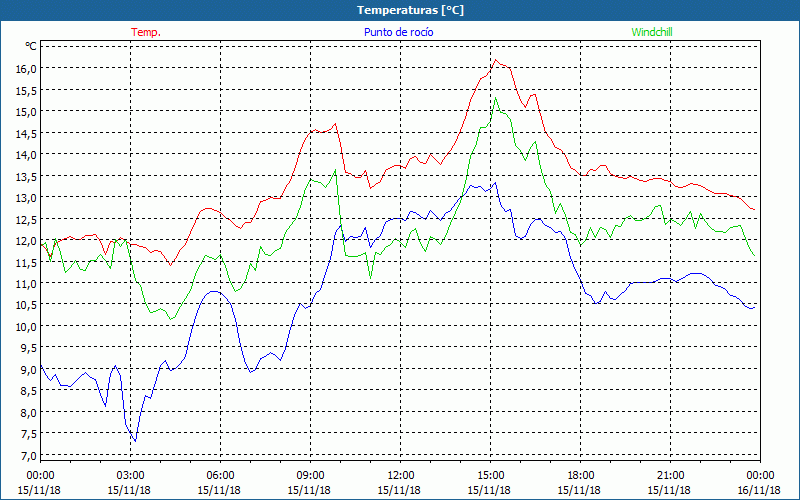The height and width of the screenshot is (500, 800).
Task: Click the blue dew point minimum after 03:00
Action: (x=135, y=440)
